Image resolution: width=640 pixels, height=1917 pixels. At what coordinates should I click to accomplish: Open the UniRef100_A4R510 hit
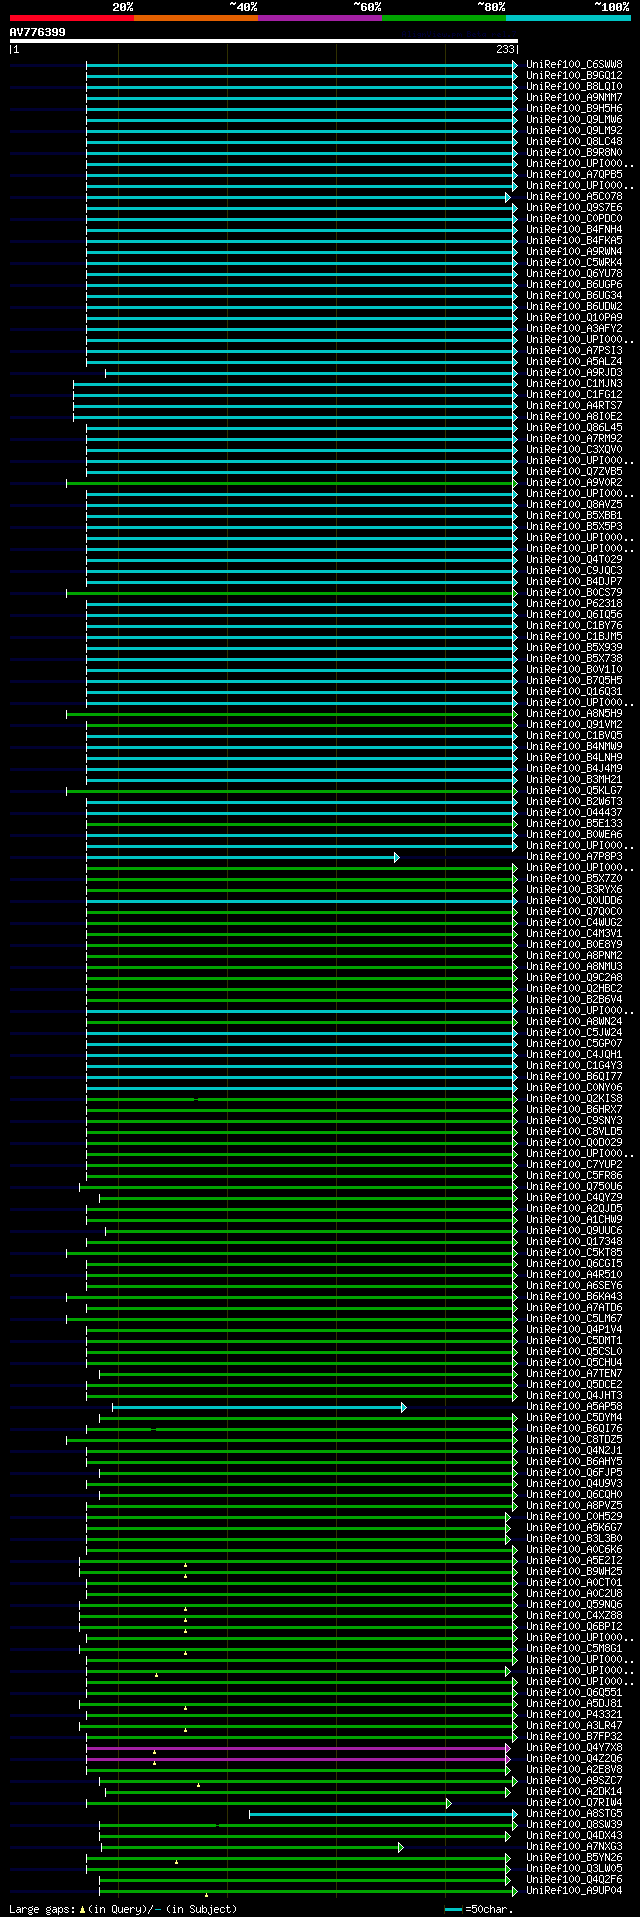pos(574,1275)
